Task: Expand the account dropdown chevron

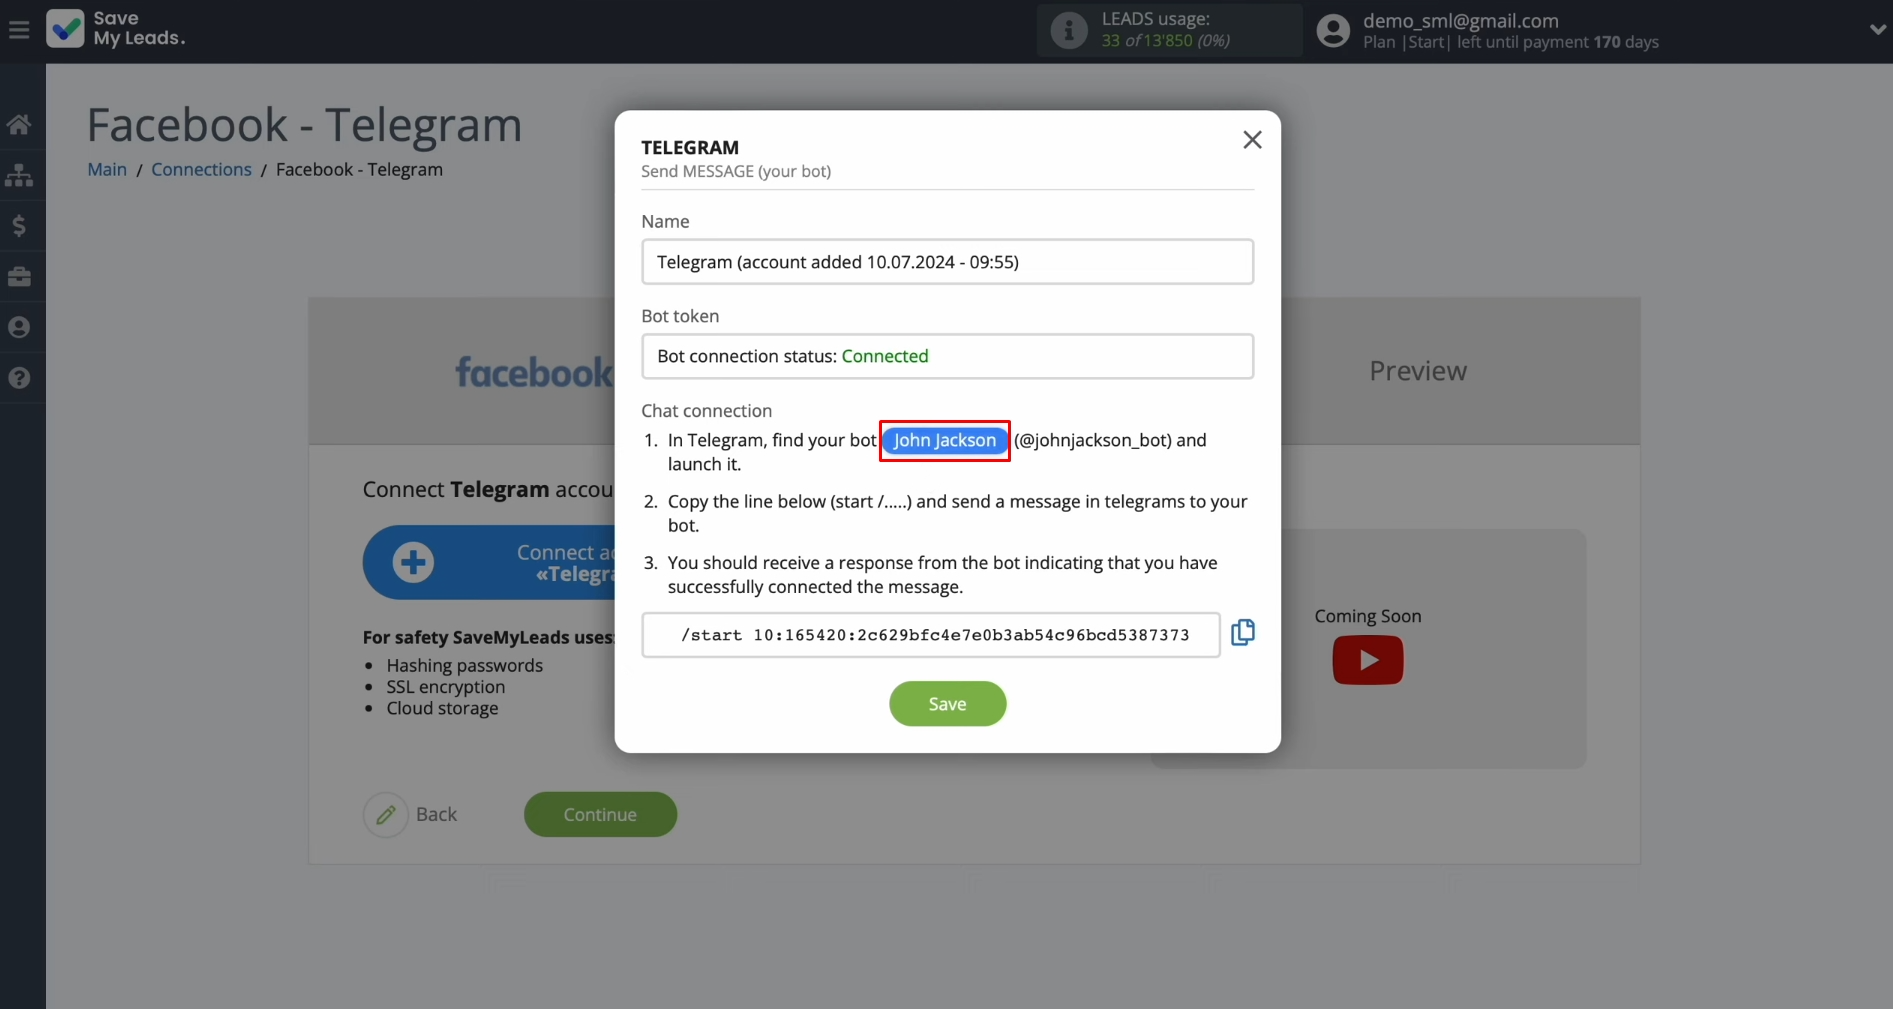Action: [1877, 30]
